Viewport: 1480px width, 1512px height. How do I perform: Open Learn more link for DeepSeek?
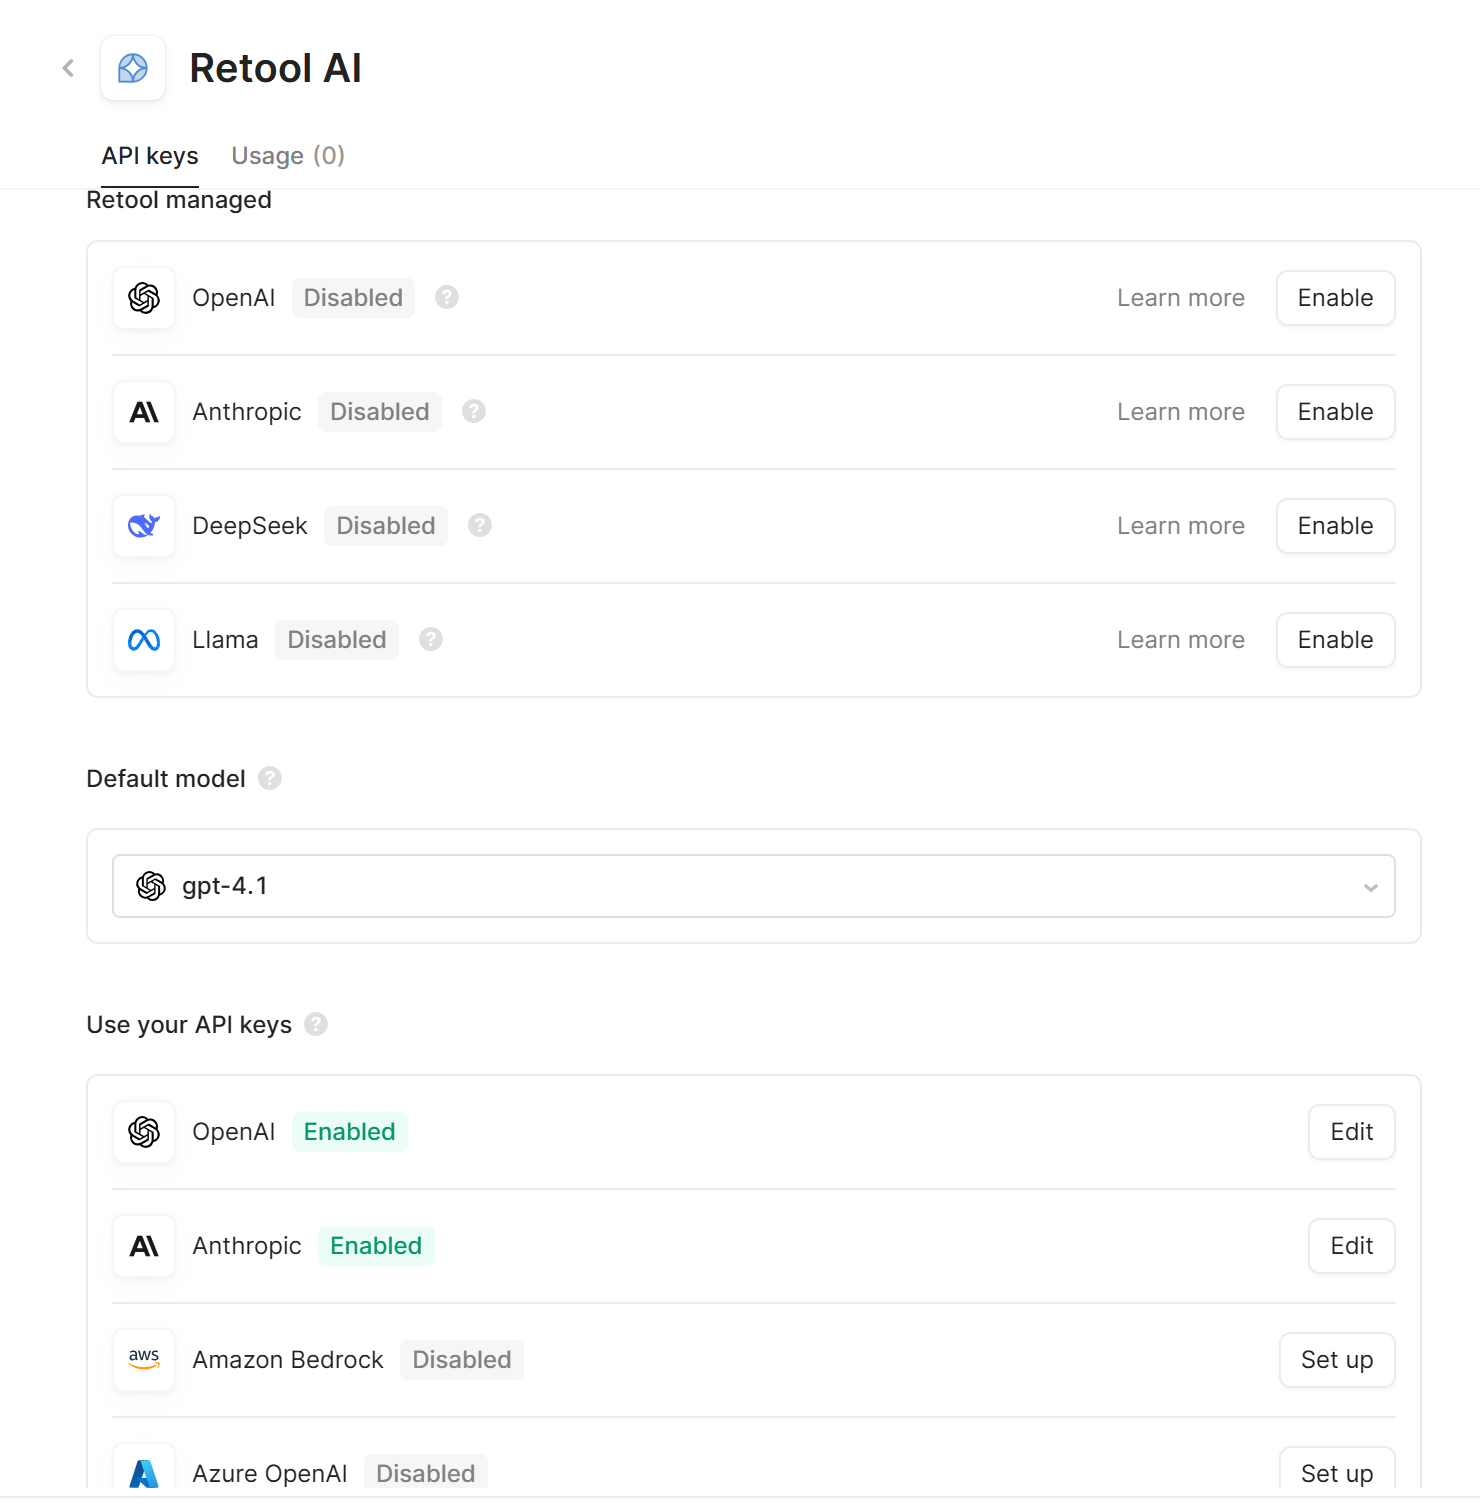pyautogui.click(x=1180, y=526)
